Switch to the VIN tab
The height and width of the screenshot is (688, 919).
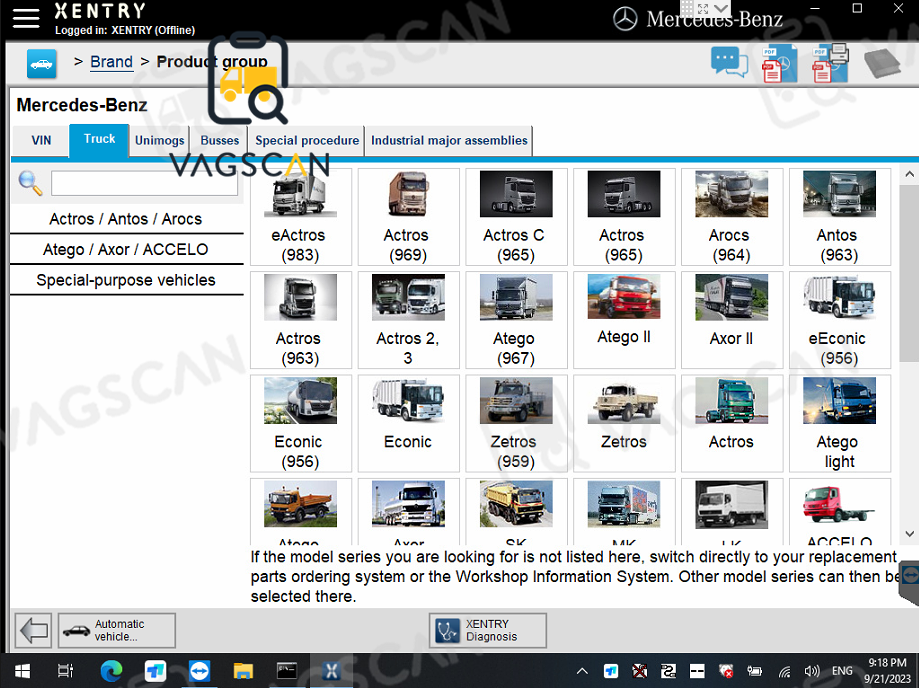tap(41, 141)
